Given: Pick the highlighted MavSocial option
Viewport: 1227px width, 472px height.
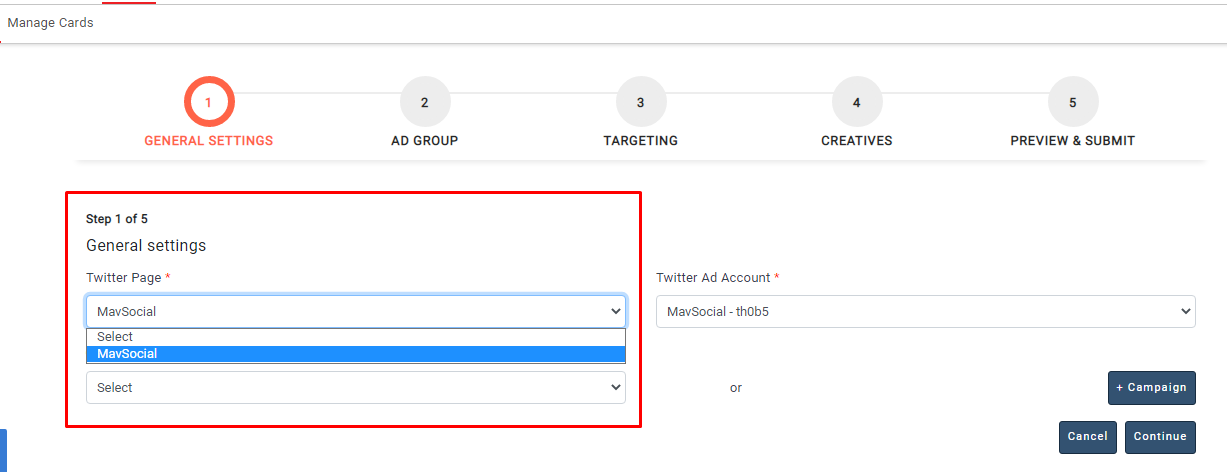Looking at the screenshot, I should tap(355, 354).
